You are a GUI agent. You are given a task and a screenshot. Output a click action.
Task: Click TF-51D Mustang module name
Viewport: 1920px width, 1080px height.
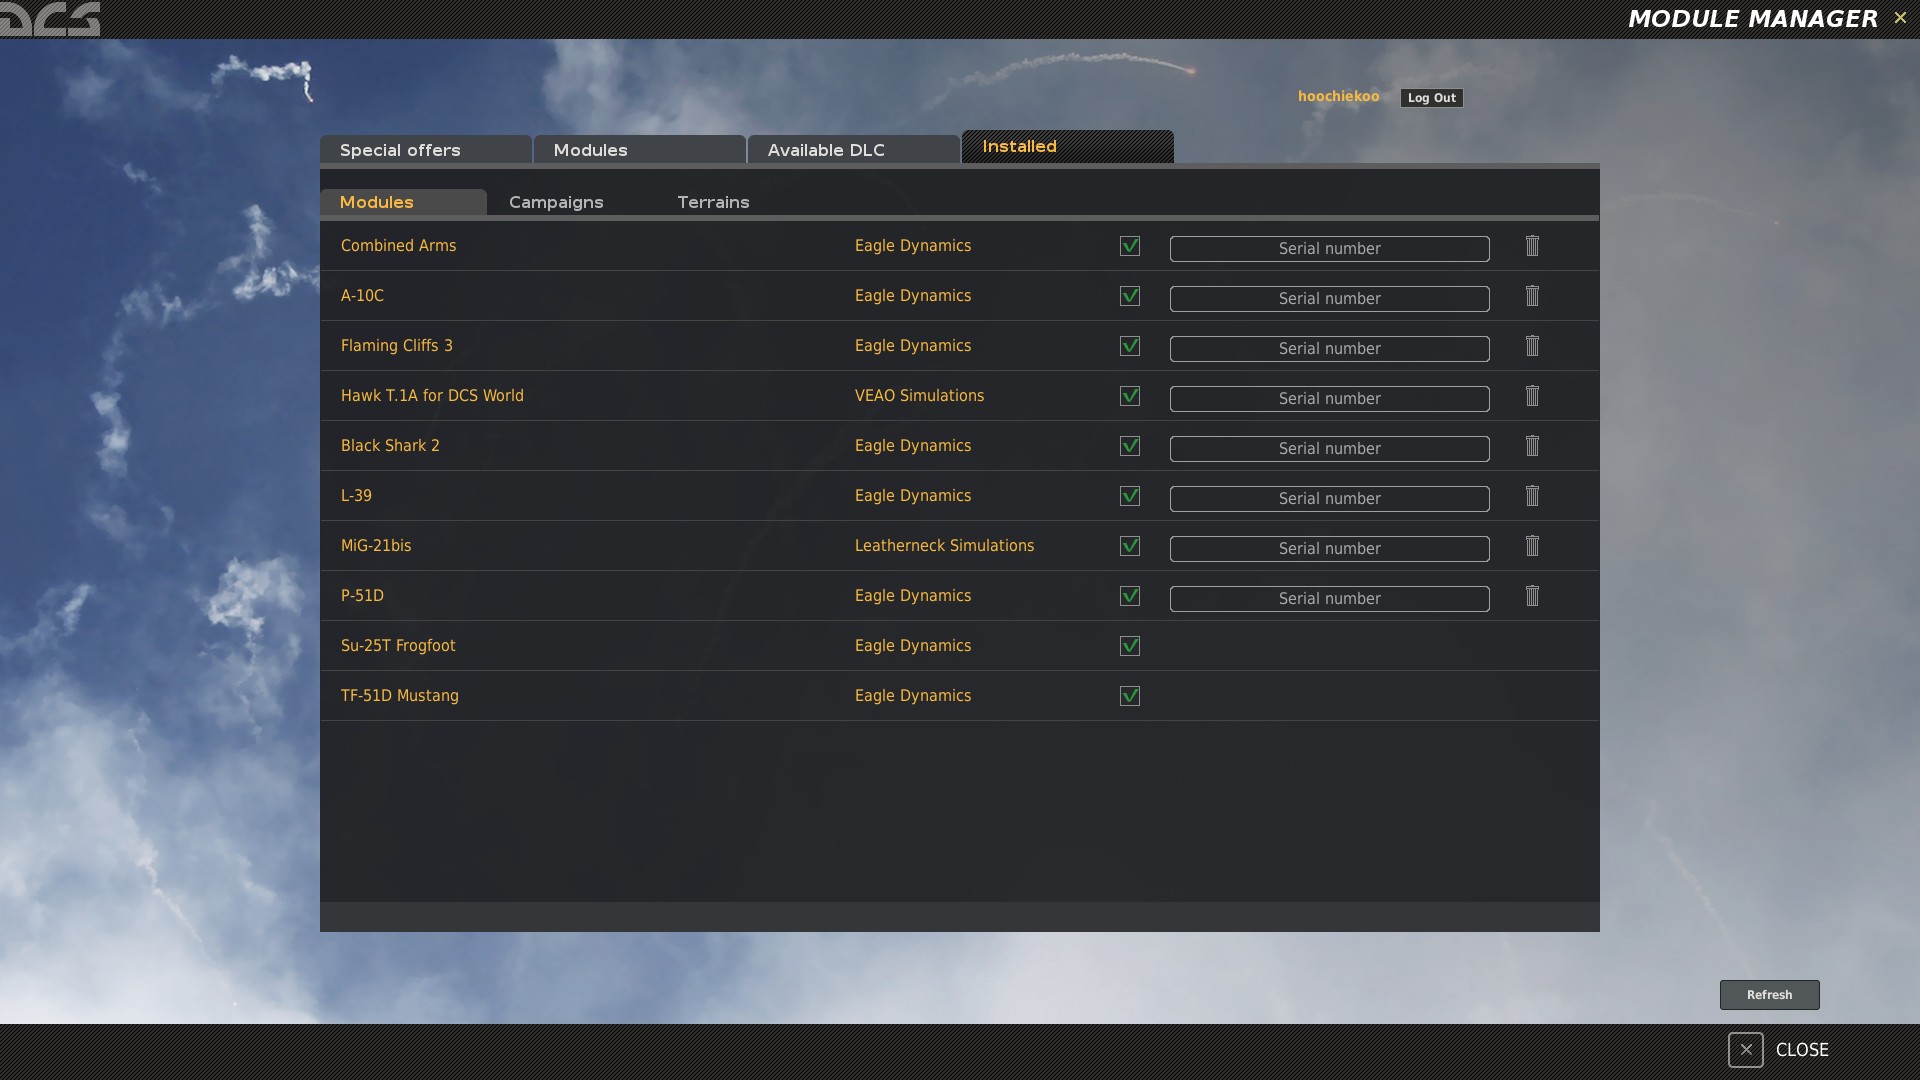399,696
